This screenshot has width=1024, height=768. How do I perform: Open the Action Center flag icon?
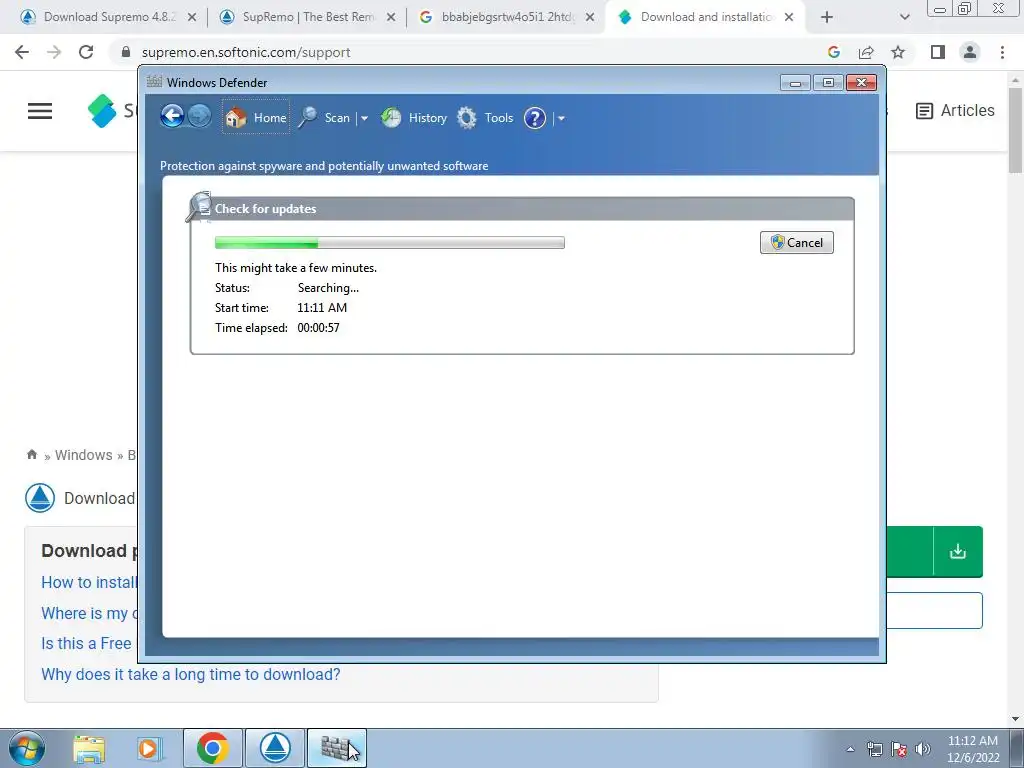[899, 749]
